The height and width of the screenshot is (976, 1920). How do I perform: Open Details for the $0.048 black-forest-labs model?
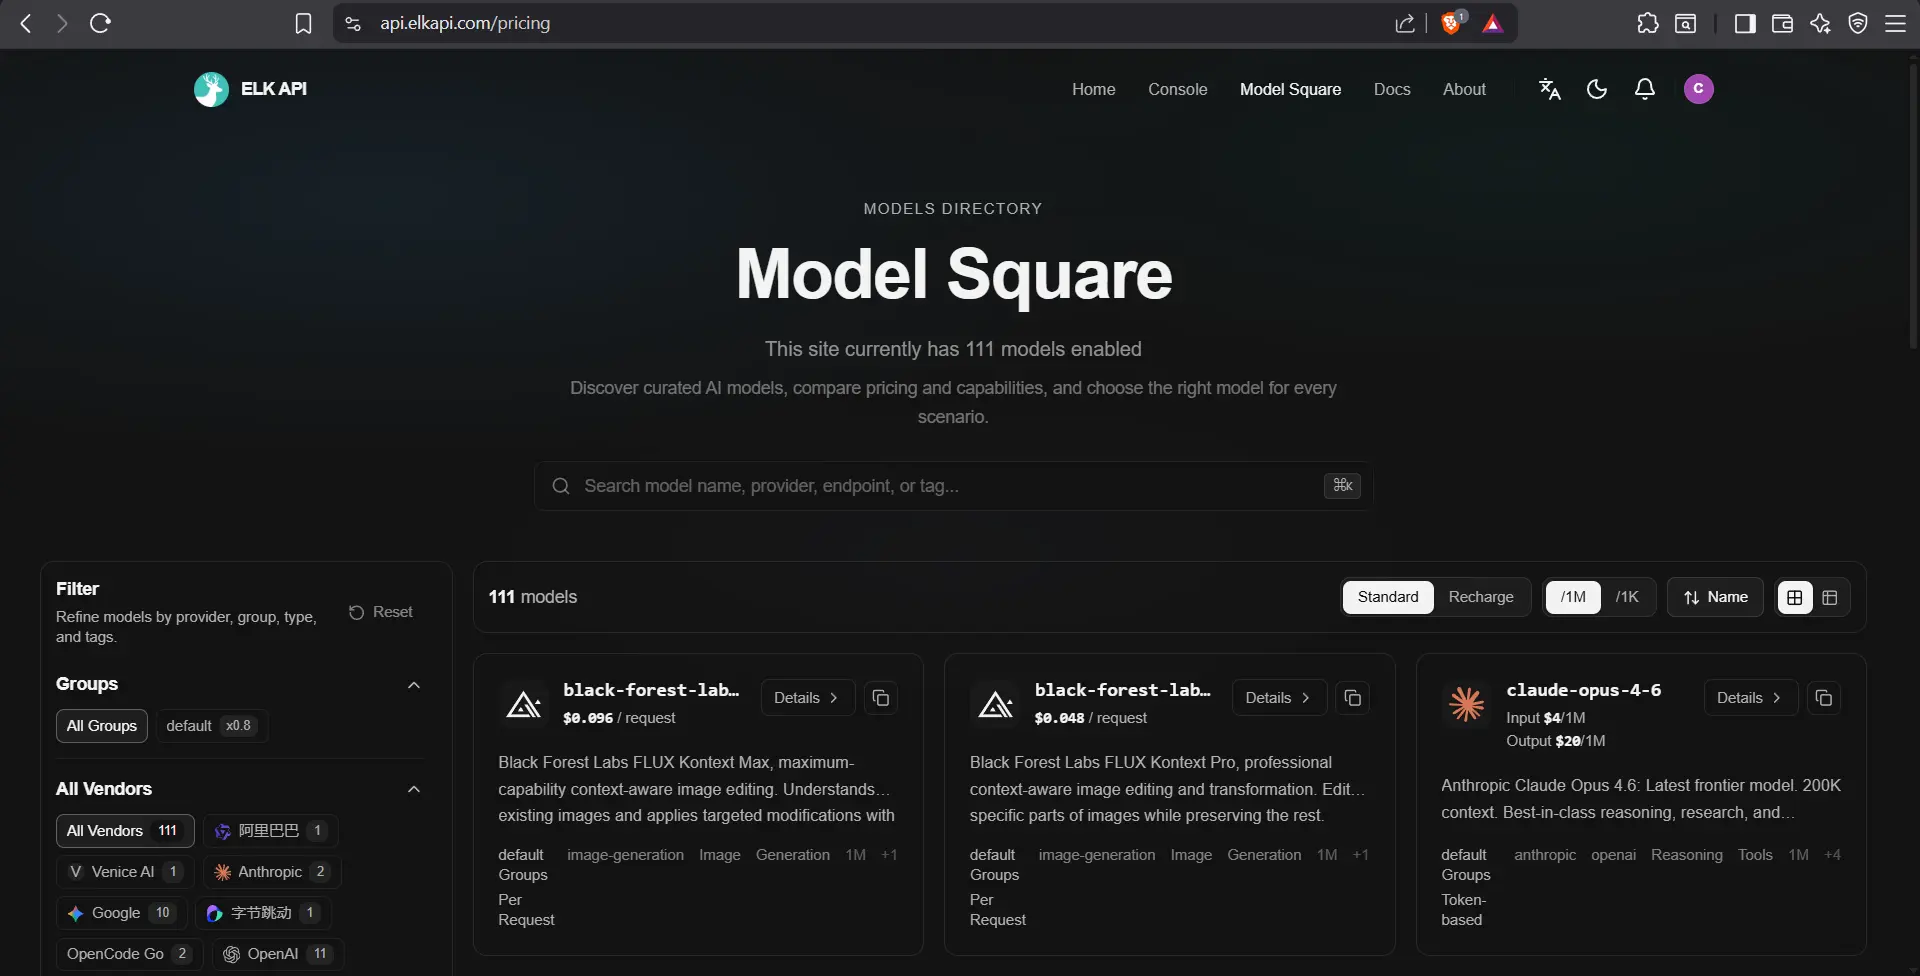pyautogui.click(x=1279, y=698)
